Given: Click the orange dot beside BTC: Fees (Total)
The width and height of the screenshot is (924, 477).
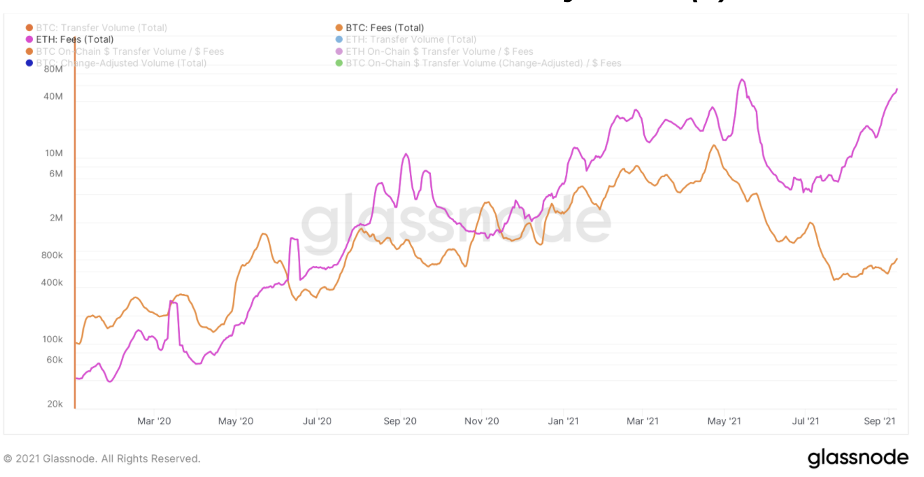Looking at the screenshot, I should click(x=340, y=27).
